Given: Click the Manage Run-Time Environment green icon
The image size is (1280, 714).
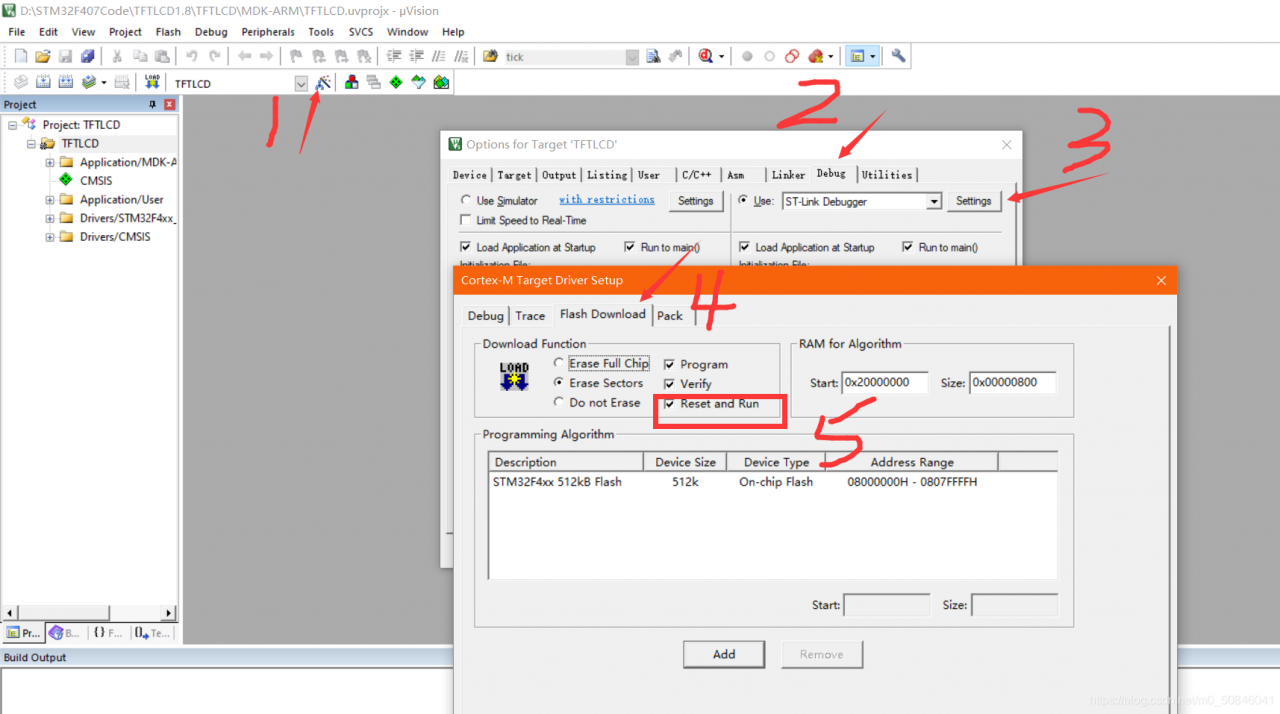Looking at the screenshot, I should click(x=396, y=83).
